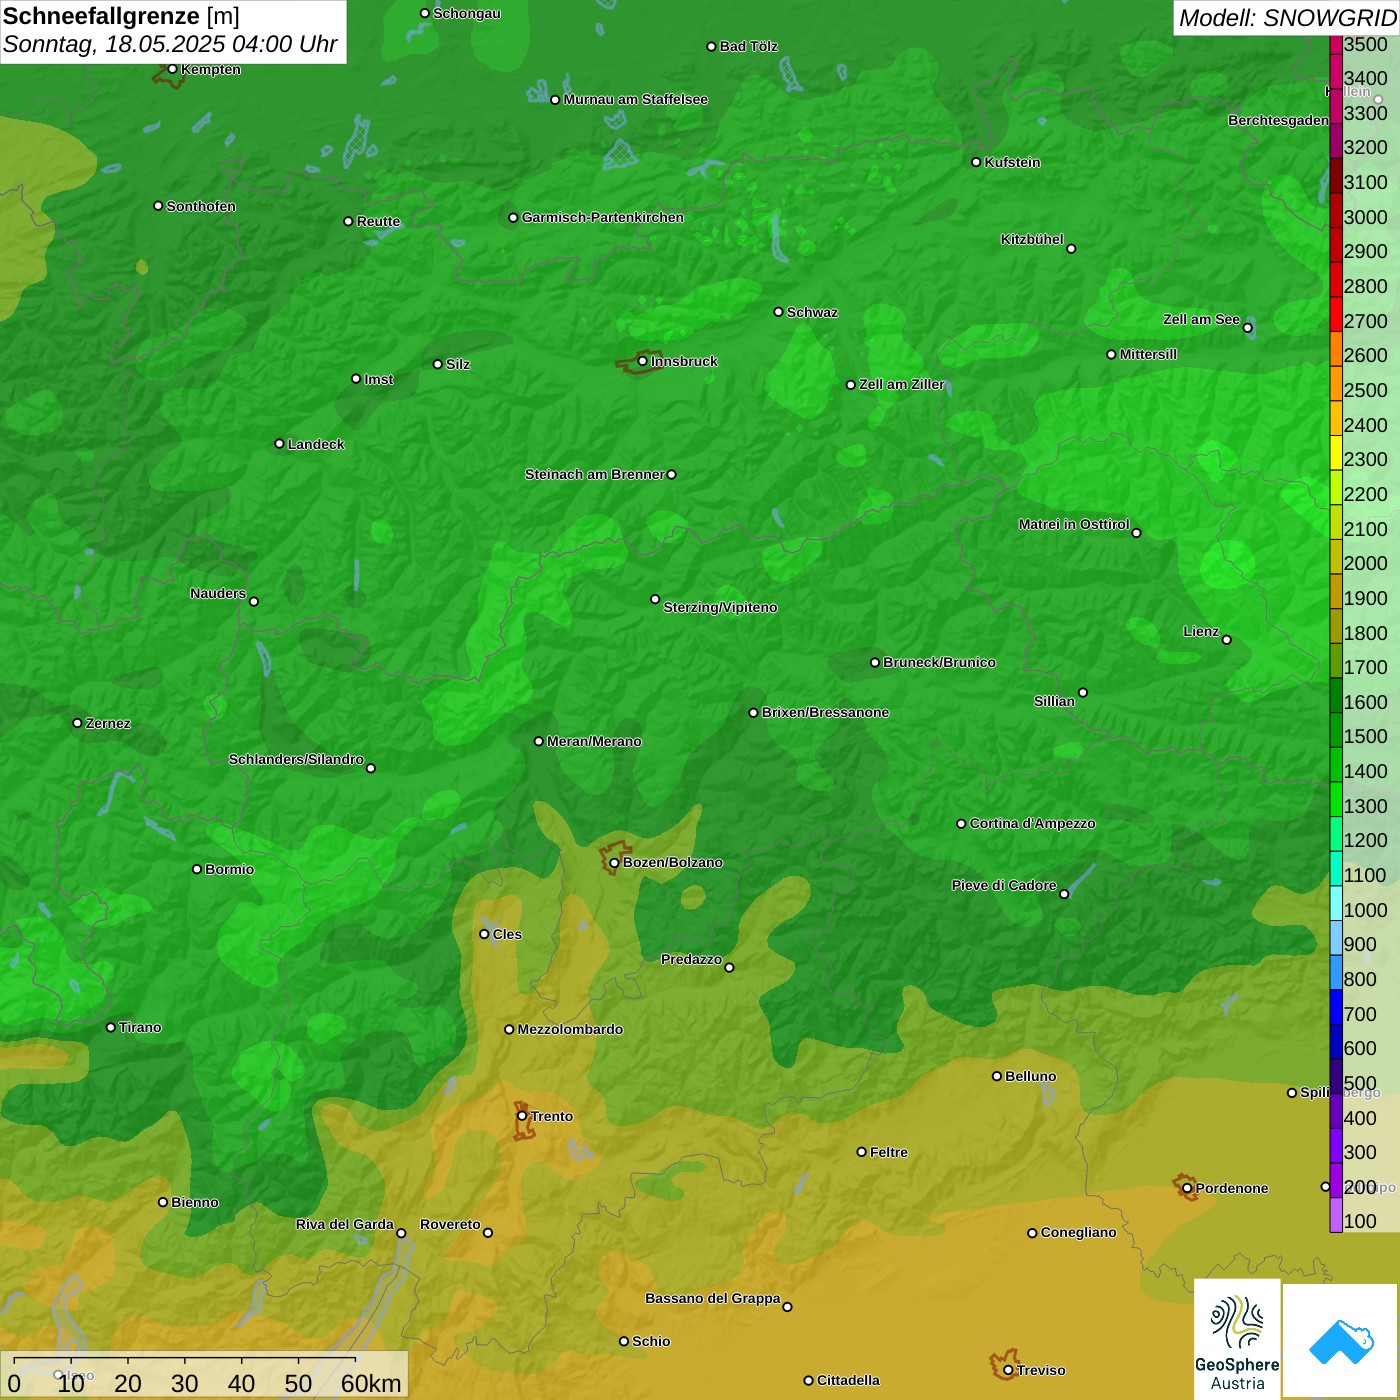Click the Rovereto label
The width and height of the screenshot is (1400, 1400).
(x=450, y=1224)
